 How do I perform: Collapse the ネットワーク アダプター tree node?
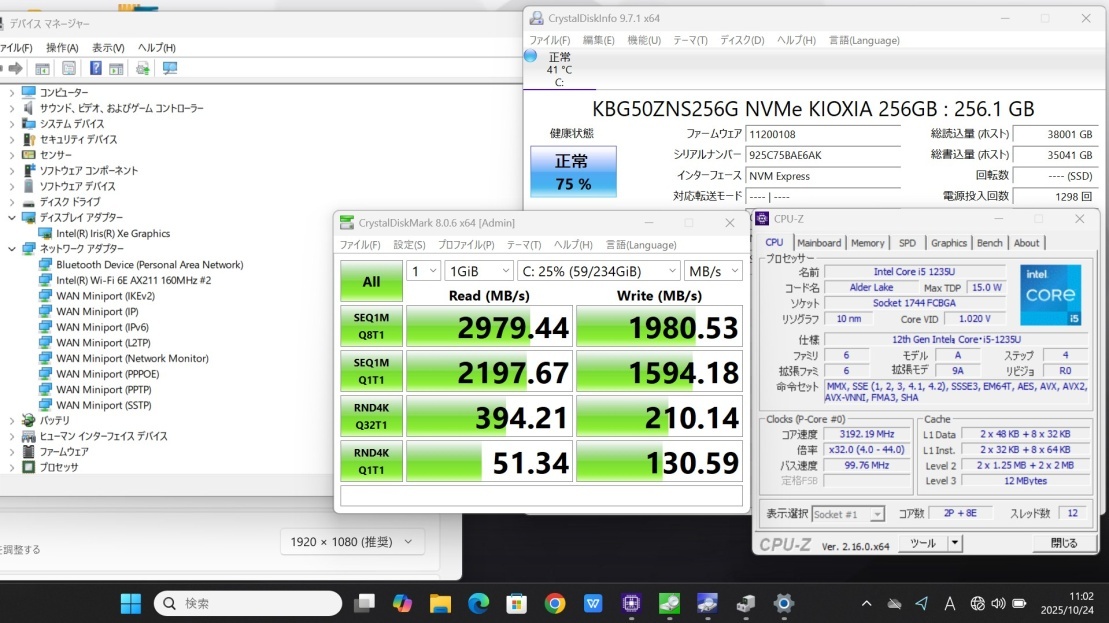pos(12,249)
